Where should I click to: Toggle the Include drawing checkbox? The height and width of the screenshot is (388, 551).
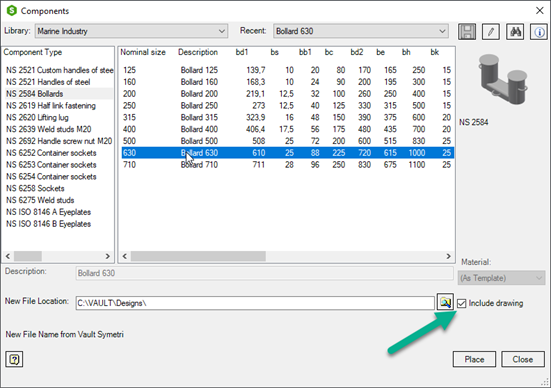(461, 303)
